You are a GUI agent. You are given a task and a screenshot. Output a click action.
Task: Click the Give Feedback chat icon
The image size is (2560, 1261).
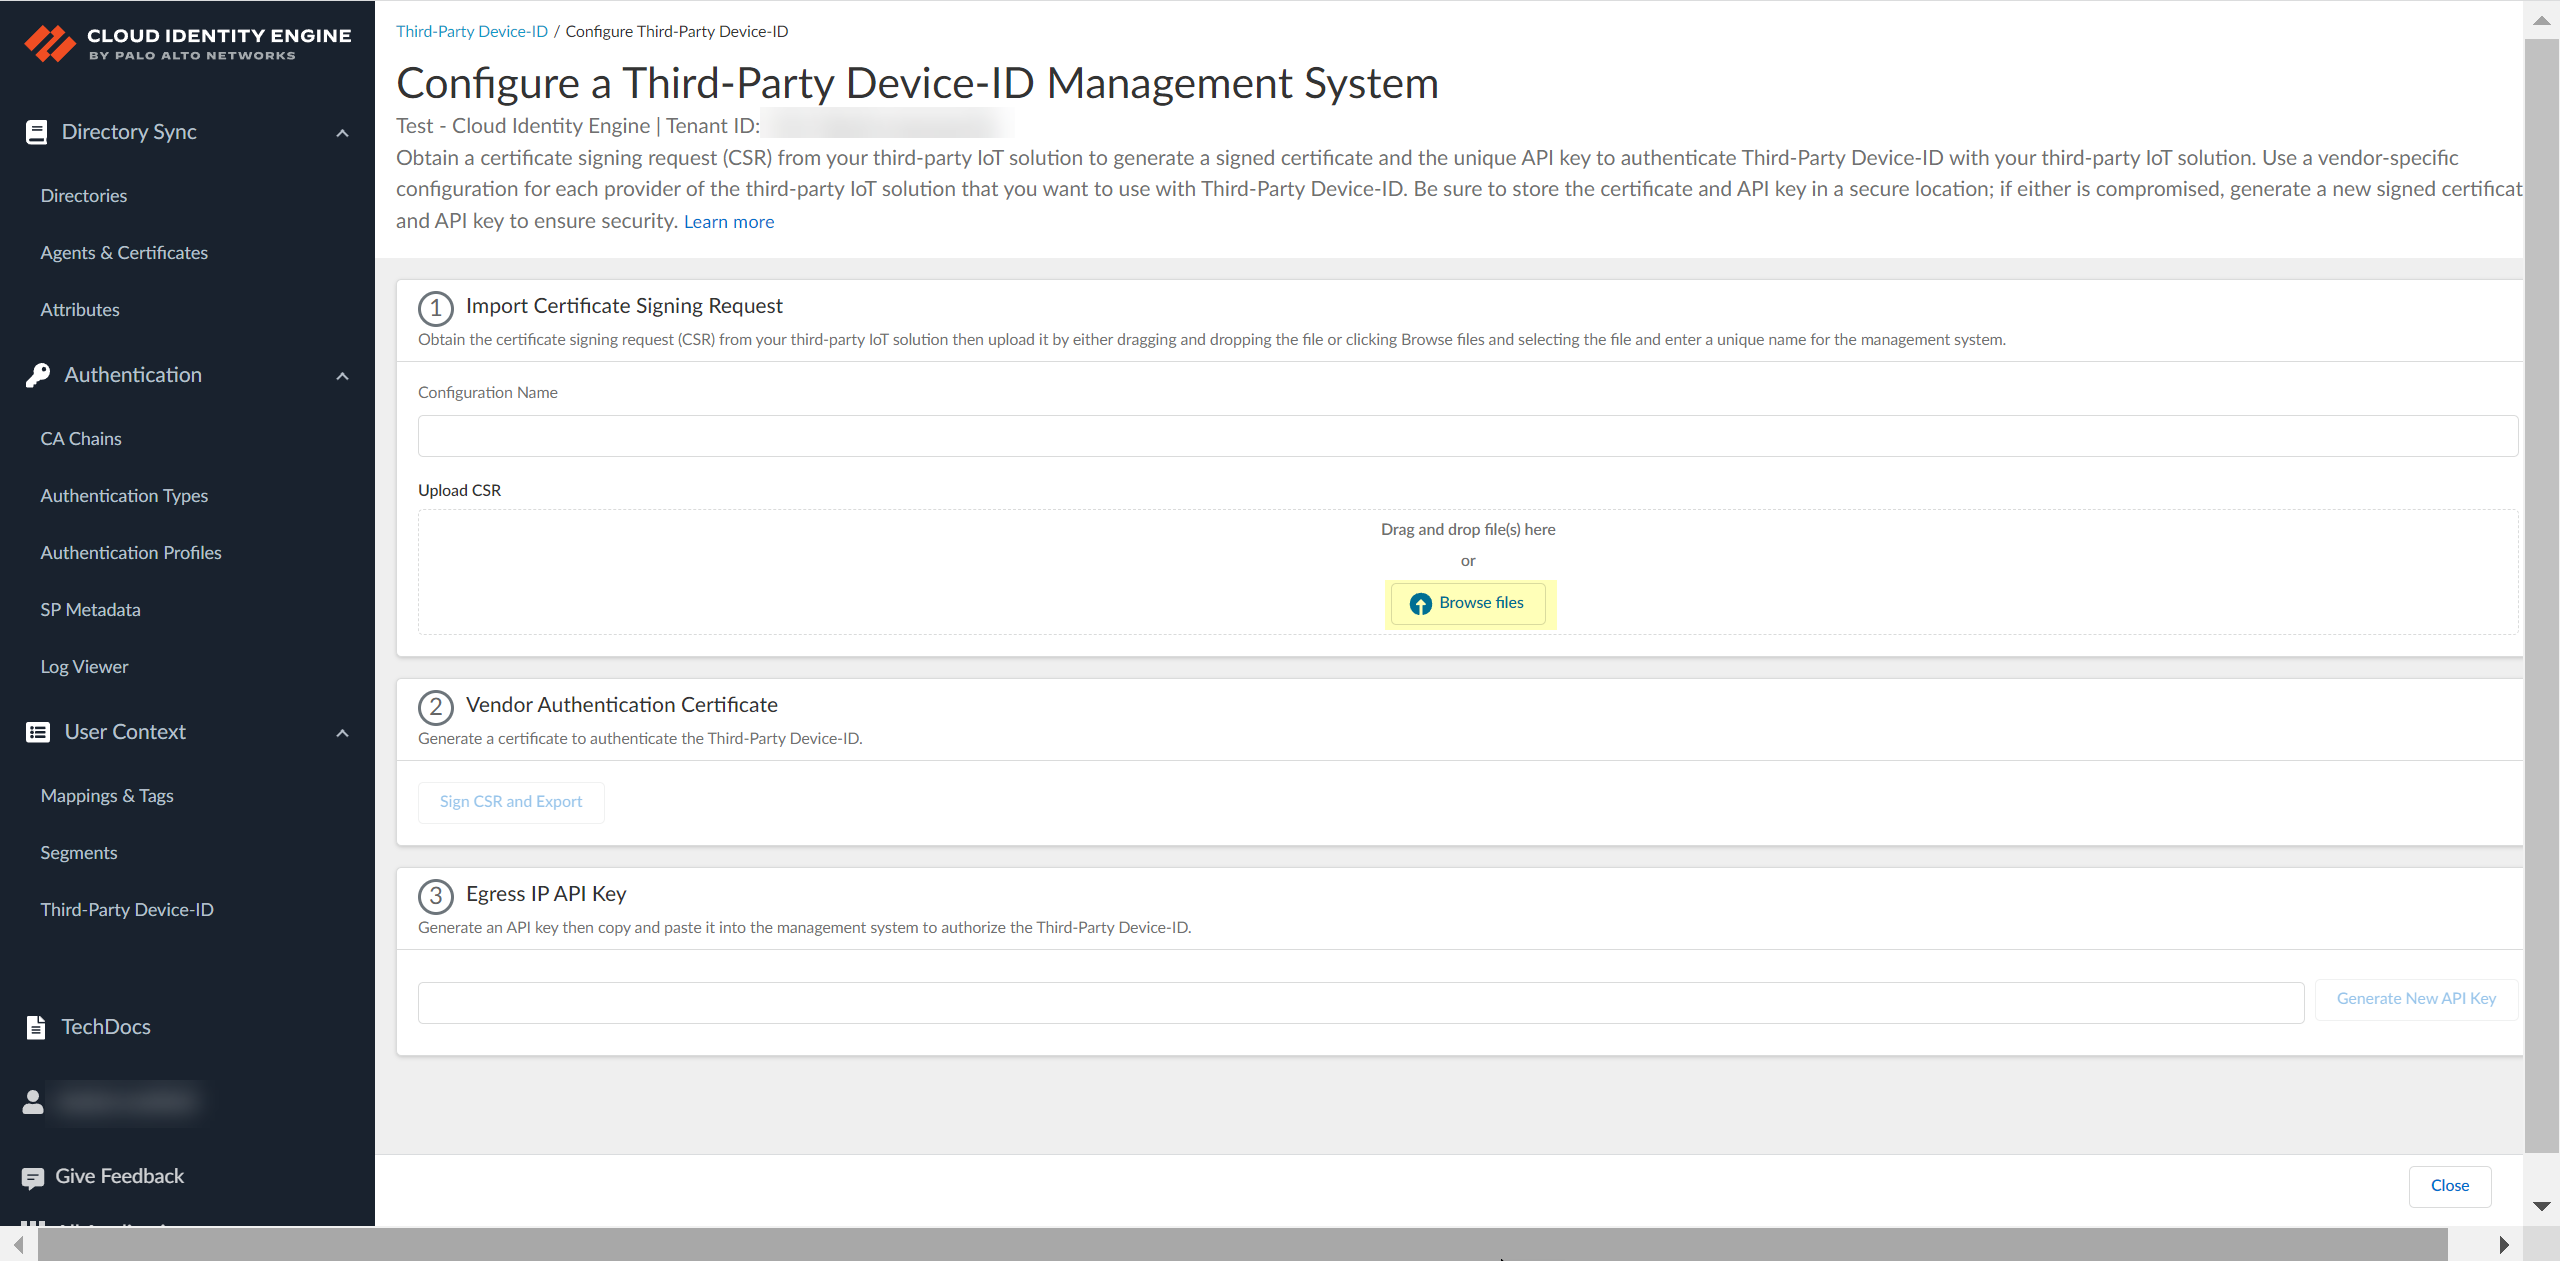pos(33,1177)
